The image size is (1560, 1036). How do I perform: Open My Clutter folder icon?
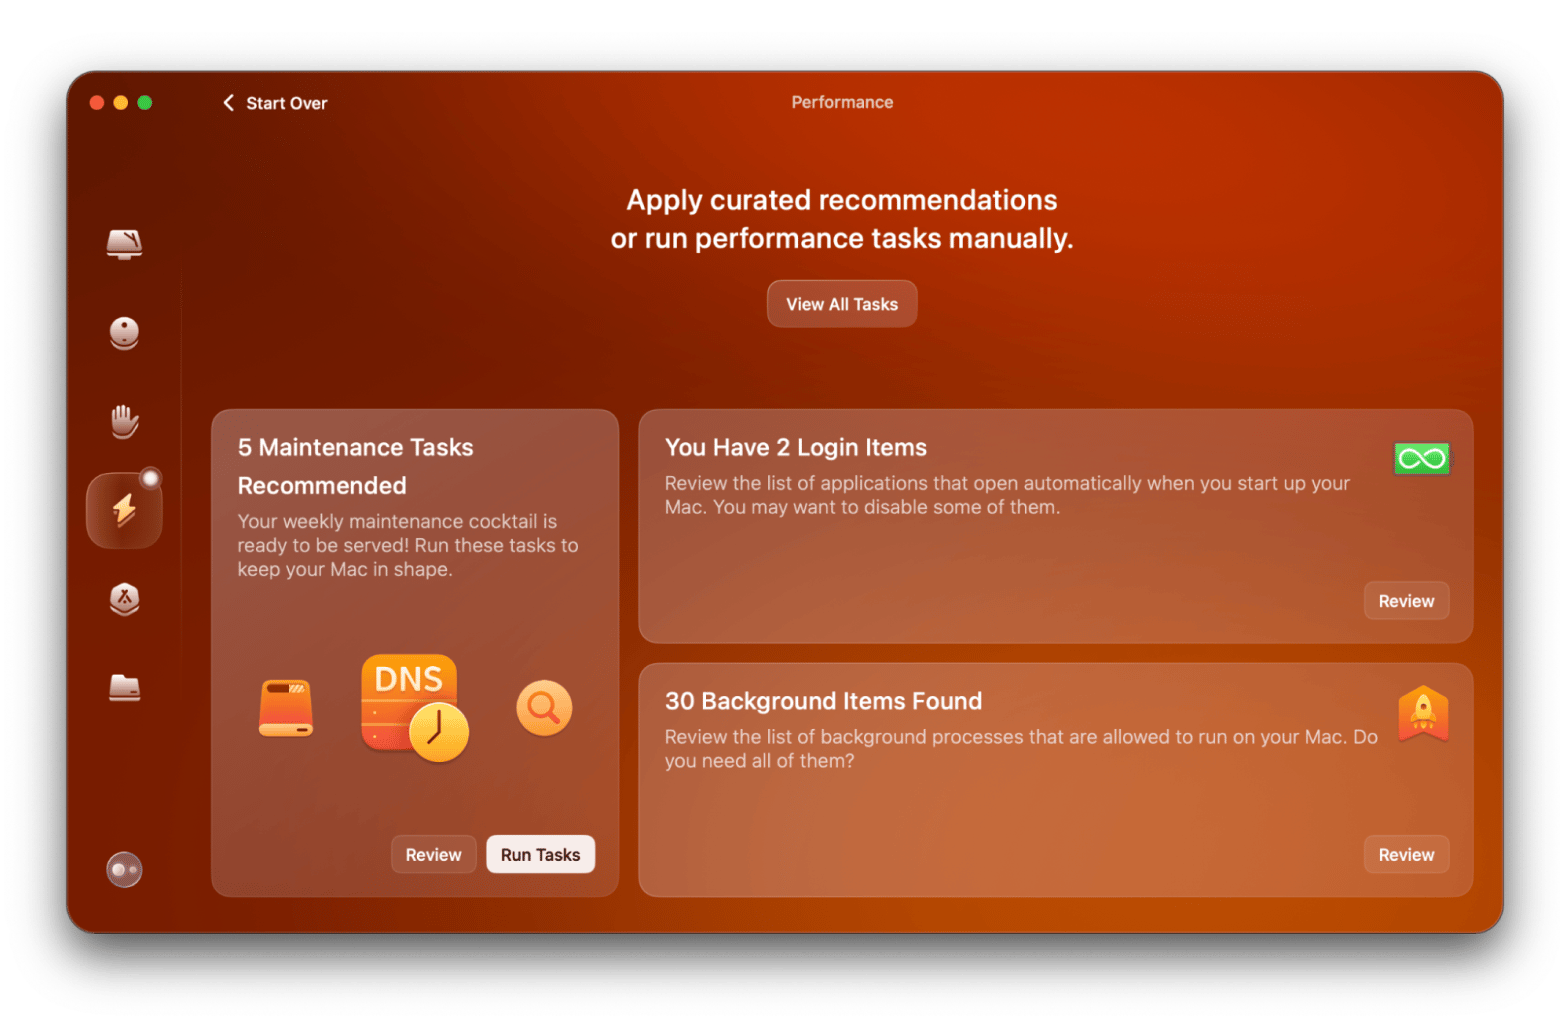tap(124, 687)
